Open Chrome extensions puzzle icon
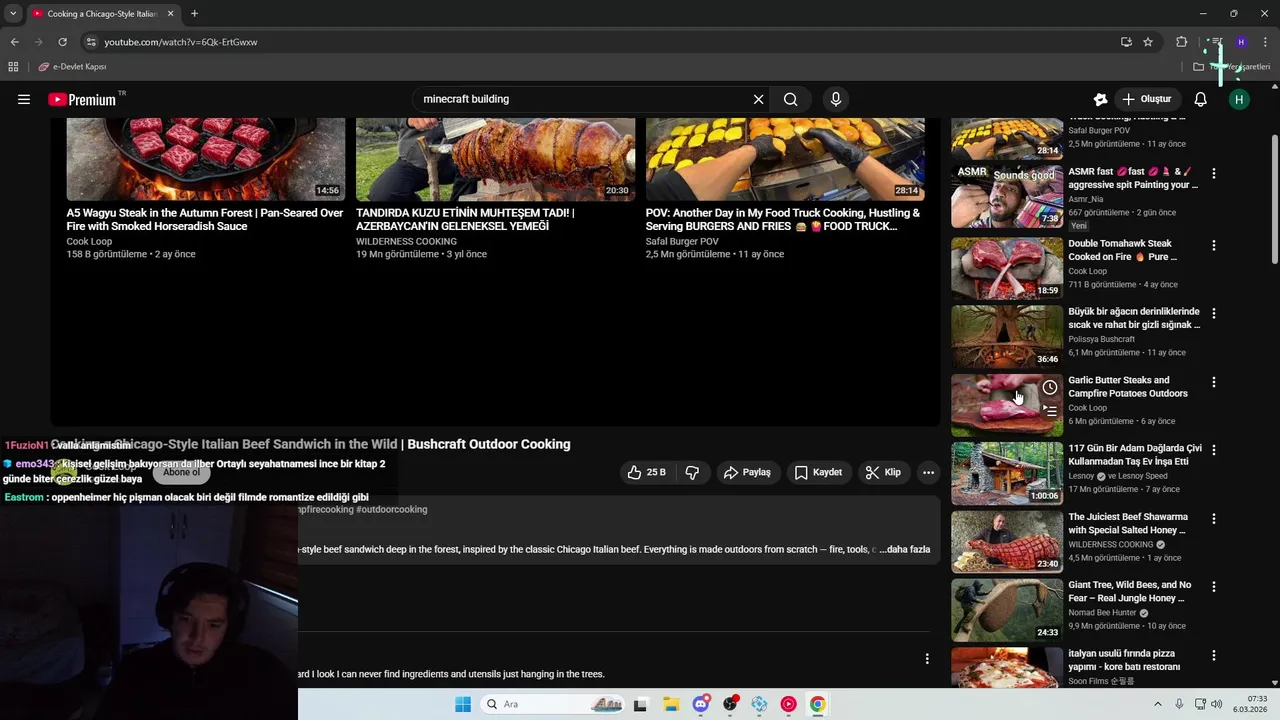This screenshot has width=1280, height=720. coord(1182,42)
